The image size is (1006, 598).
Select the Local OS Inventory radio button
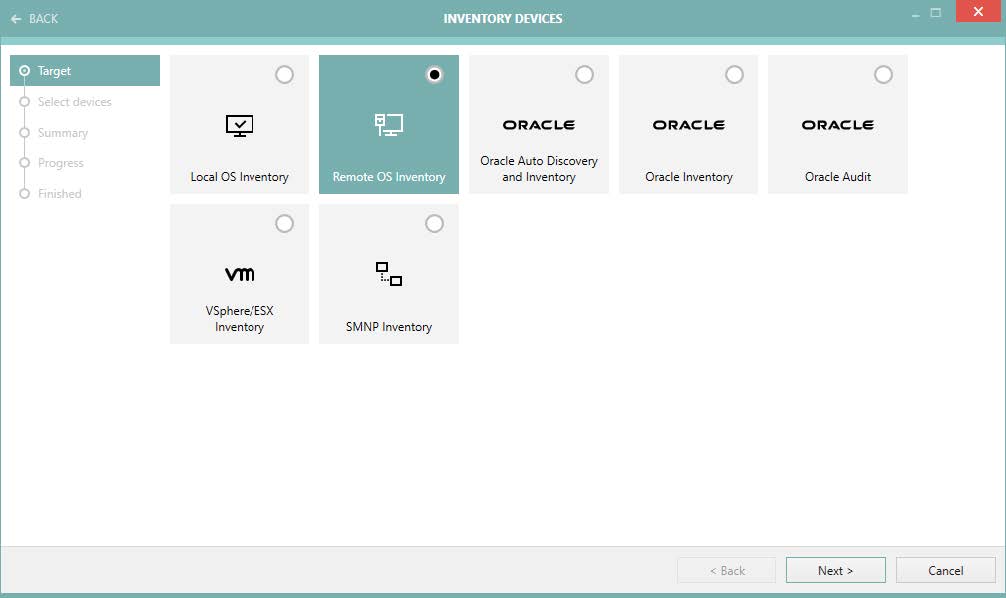pyautogui.click(x=284, y=74)
